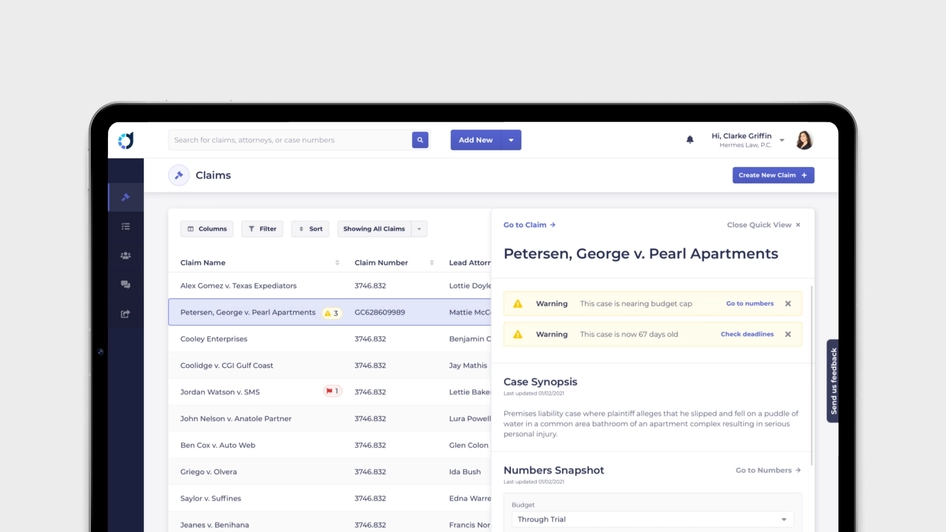
Task: Select Cooley Enterprises claim
Action: point(214,338)
